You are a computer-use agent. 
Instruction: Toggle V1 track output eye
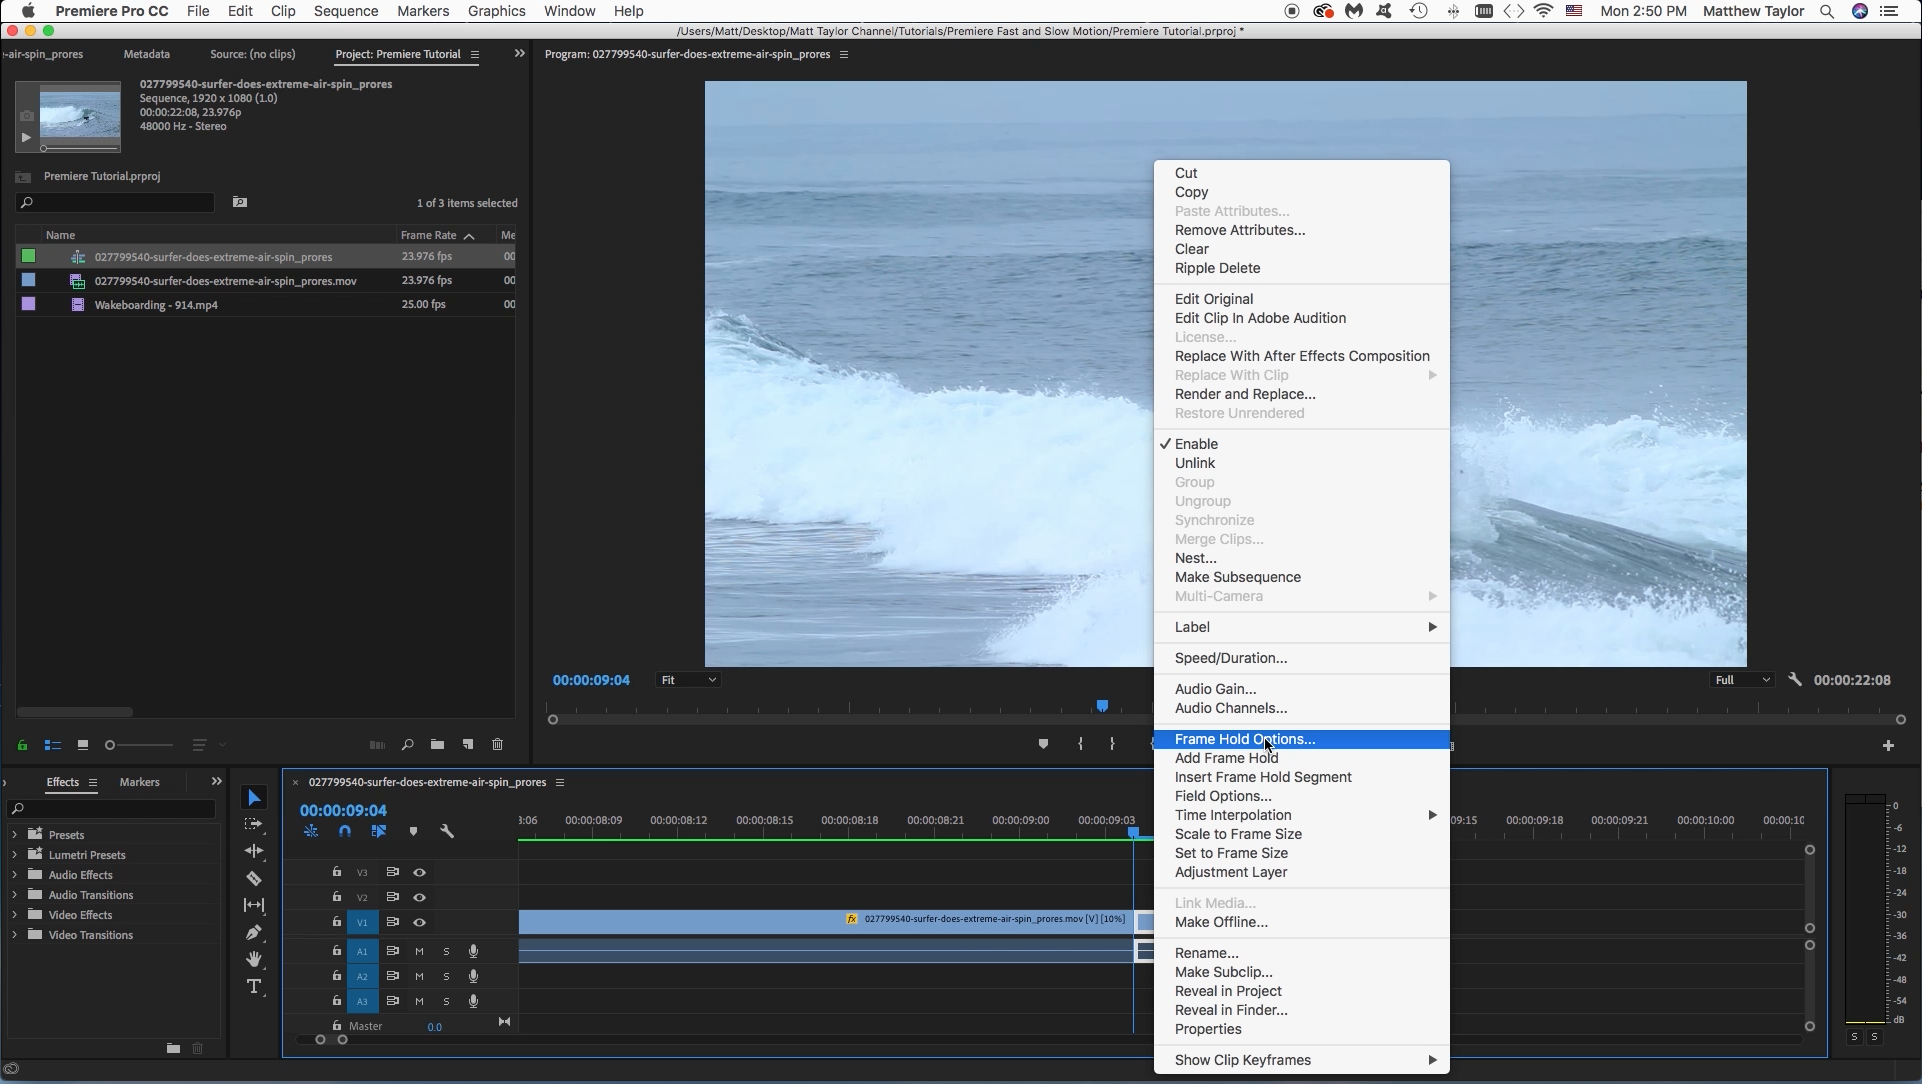point(420,923)
